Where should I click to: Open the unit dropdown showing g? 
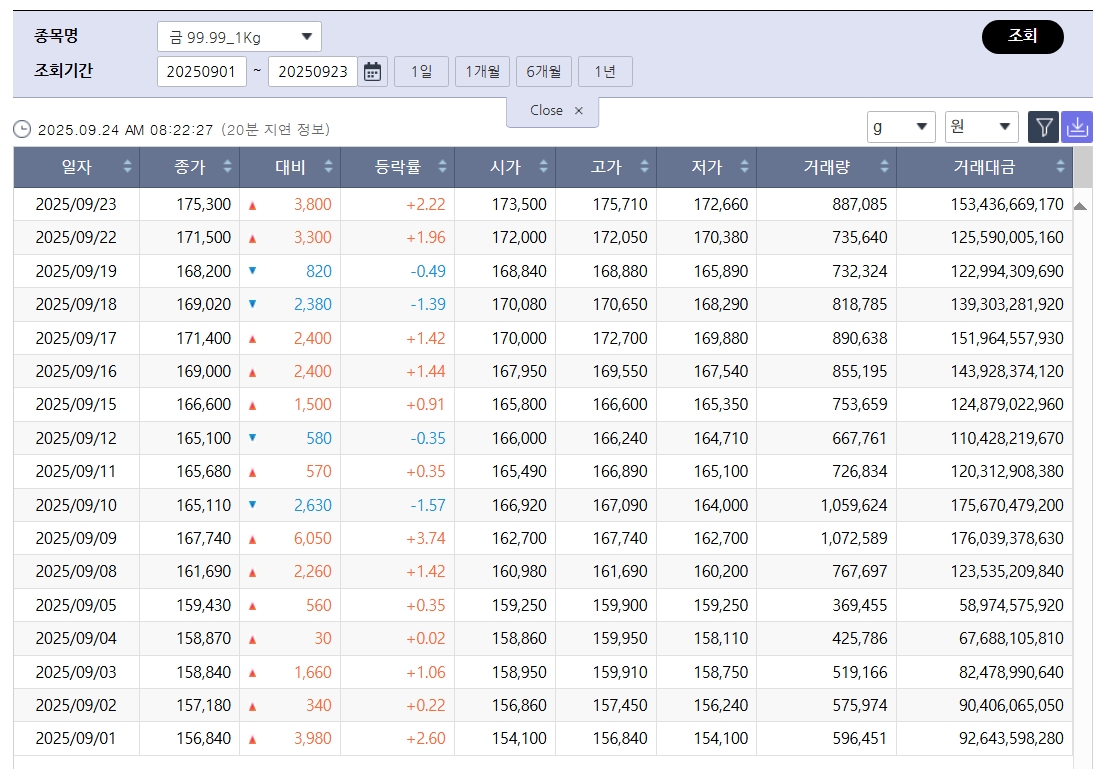coord(898,127)
